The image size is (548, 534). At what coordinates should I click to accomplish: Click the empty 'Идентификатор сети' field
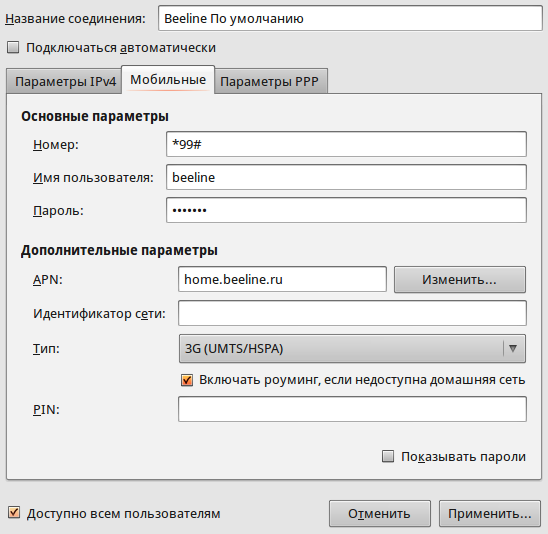click(x=352, y=313)
